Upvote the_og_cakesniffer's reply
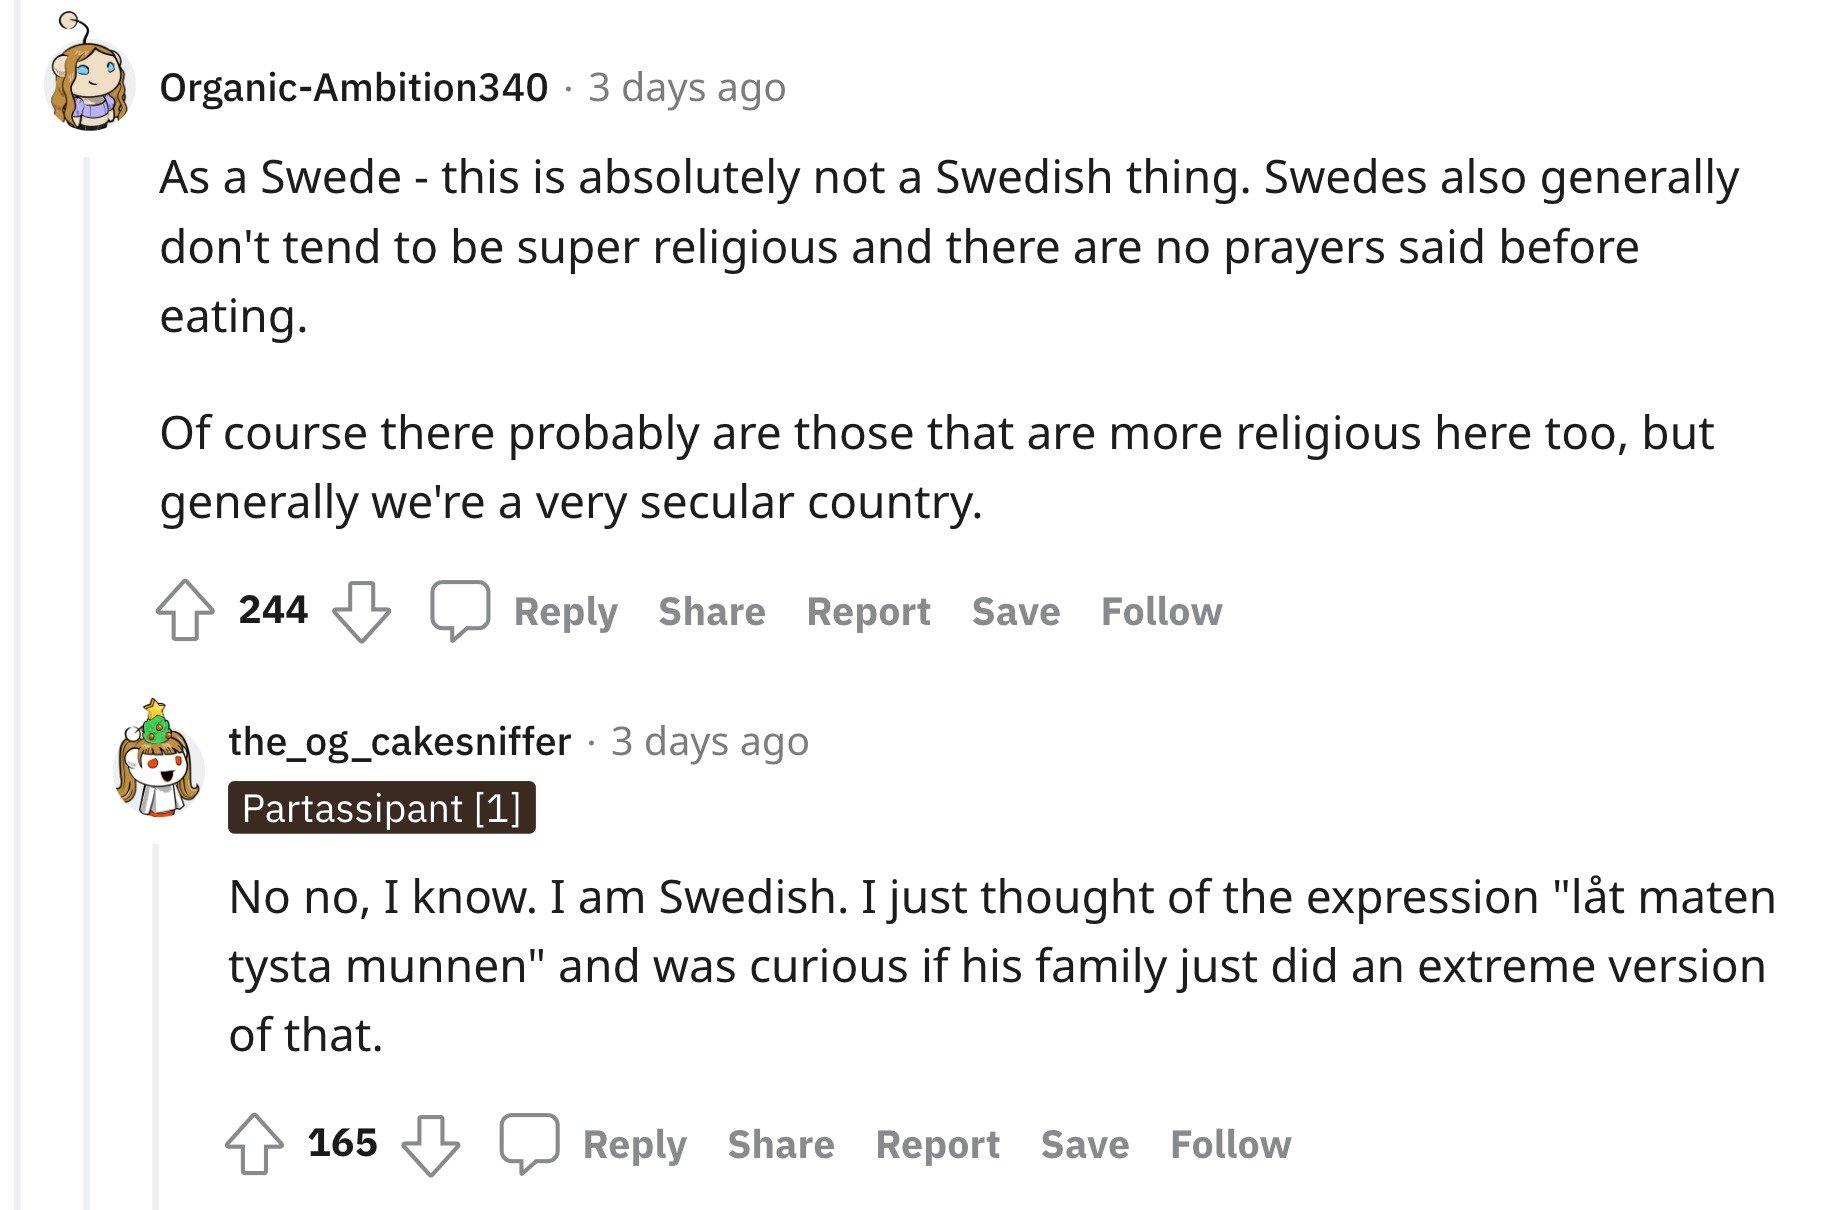Screen dimensions: 1830x1210 [x=254, y=1143]
